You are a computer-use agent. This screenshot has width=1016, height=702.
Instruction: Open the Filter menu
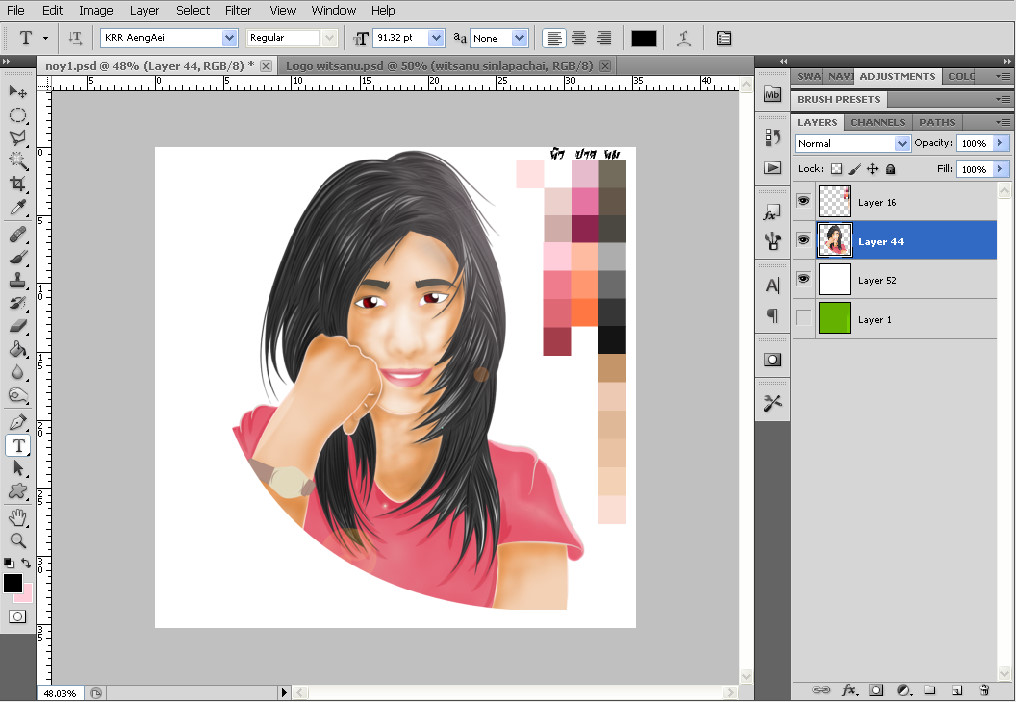pyautogui.click(x=238, y=10)
